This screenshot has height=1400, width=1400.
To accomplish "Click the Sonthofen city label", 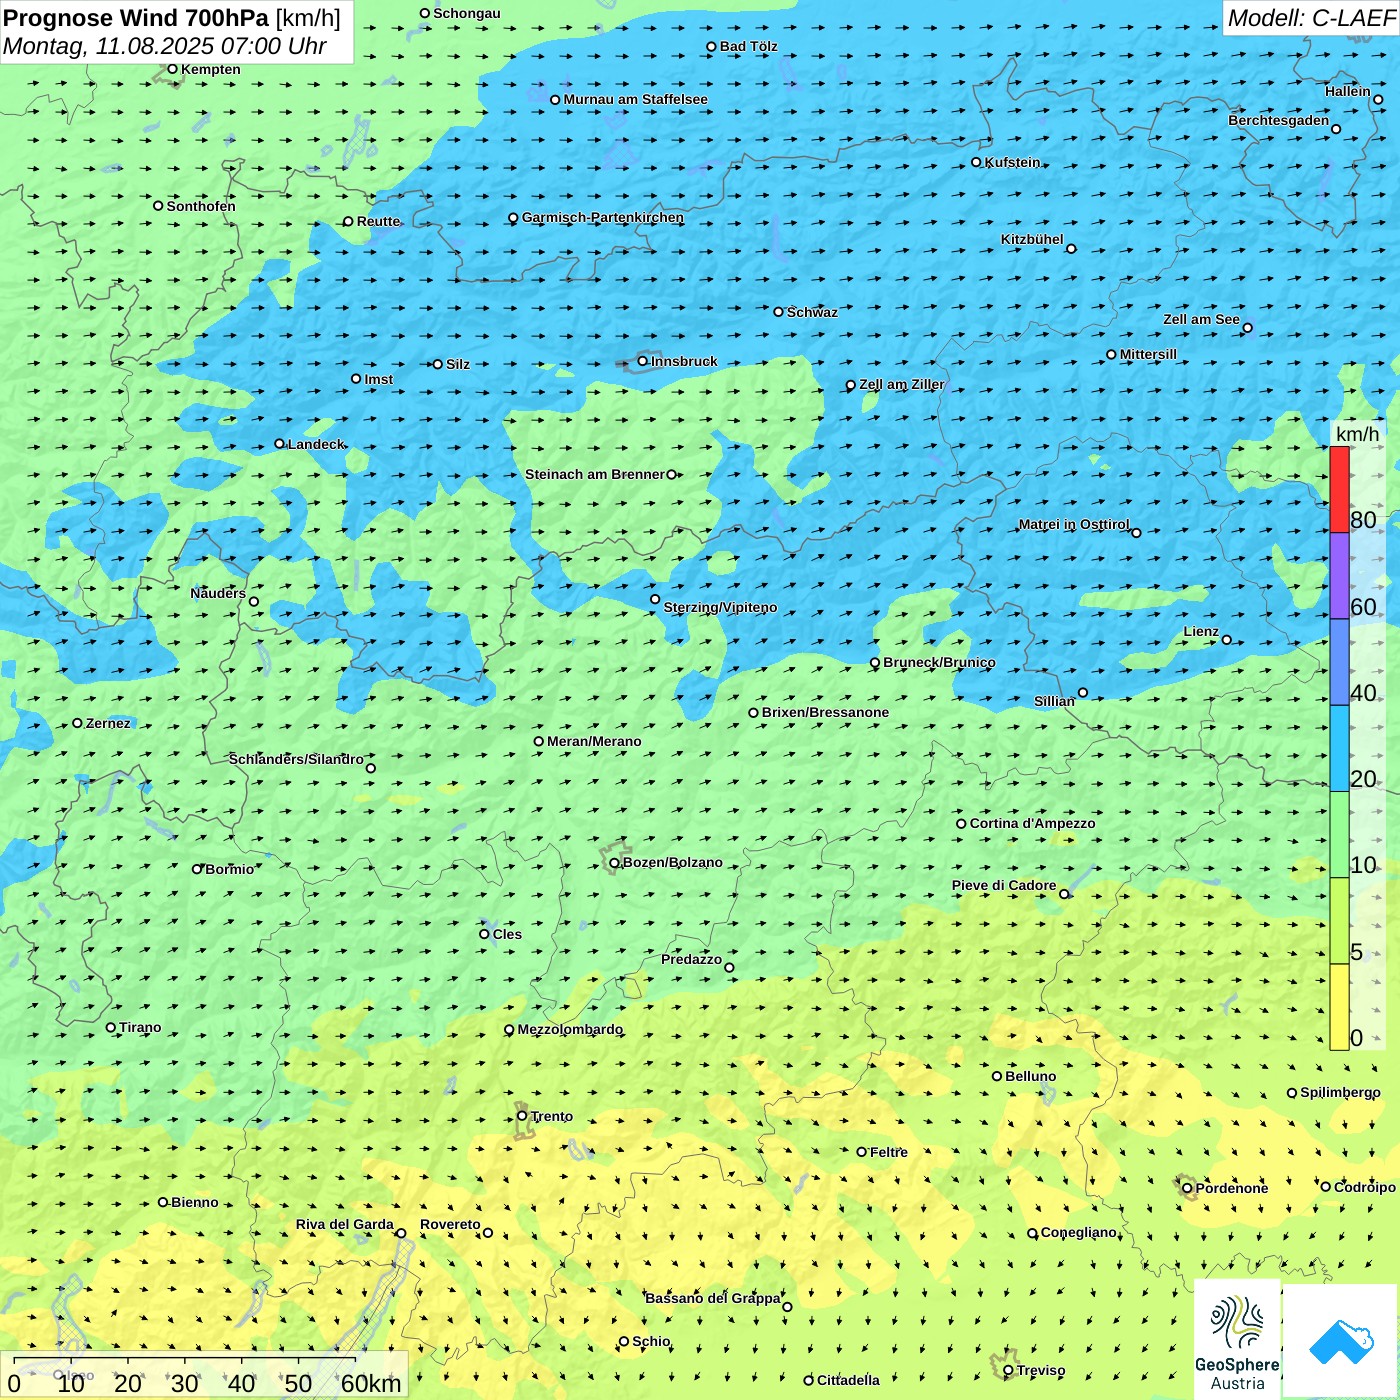I will pos(201,206).
